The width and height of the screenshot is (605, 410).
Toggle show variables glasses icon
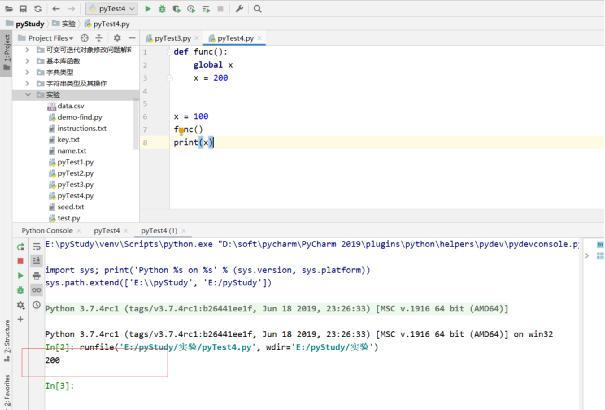(37, 290)
